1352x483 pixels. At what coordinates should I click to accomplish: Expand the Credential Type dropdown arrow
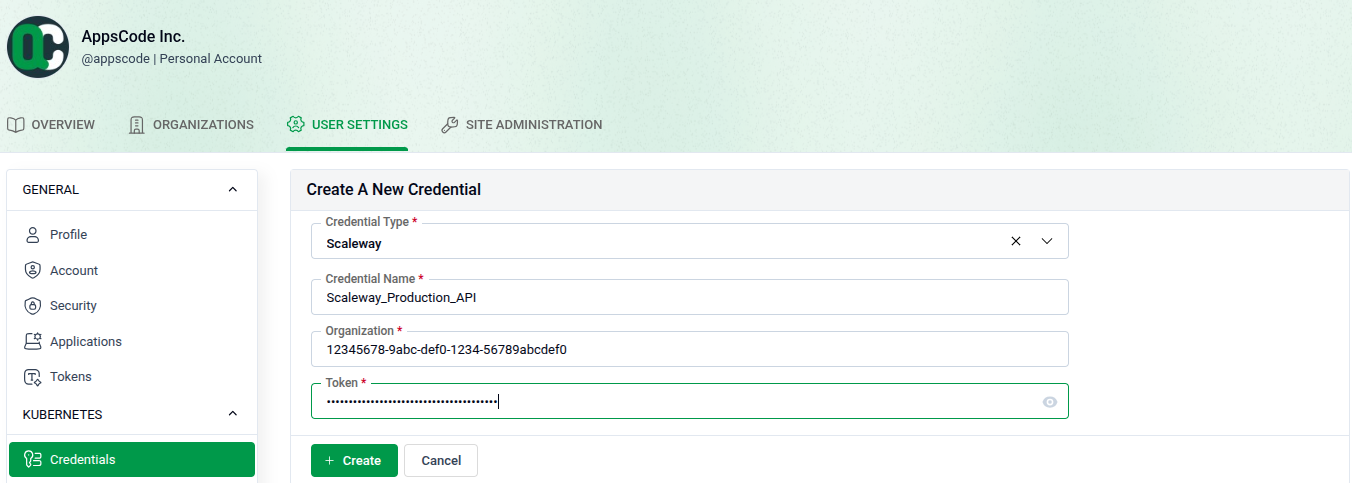(x=1048, y=241)
